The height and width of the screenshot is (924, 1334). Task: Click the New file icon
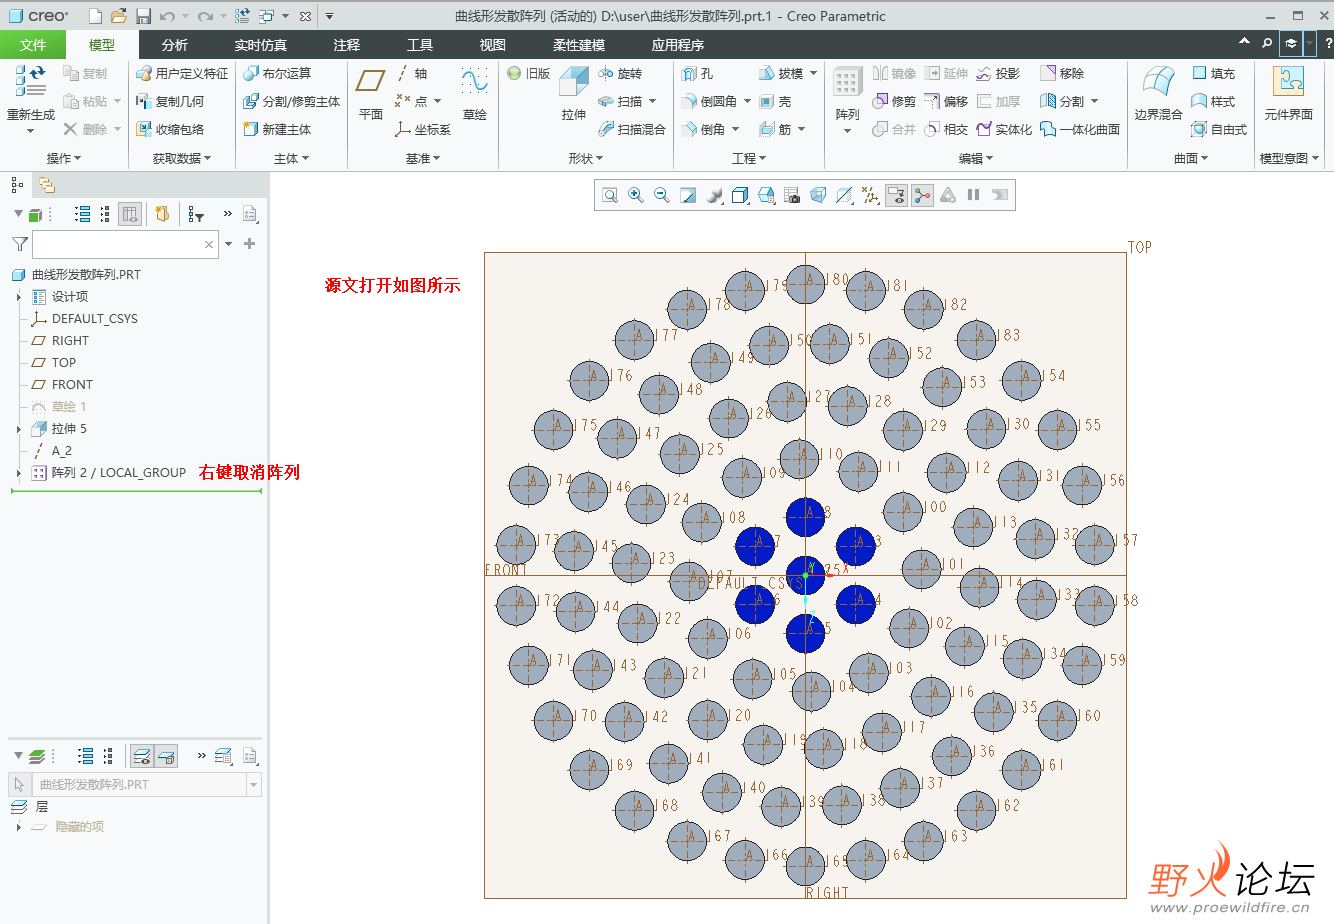click(95, 16)
